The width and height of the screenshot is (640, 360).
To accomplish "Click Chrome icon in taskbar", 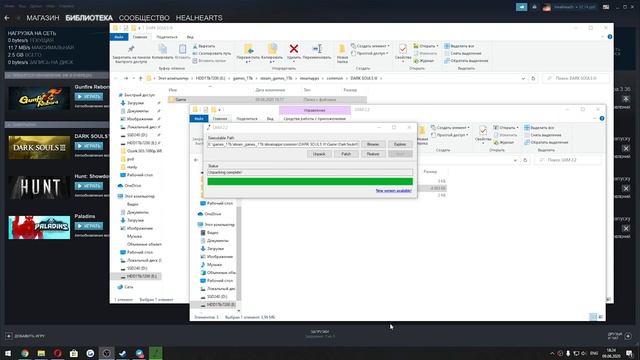I will tap(25, 353).
